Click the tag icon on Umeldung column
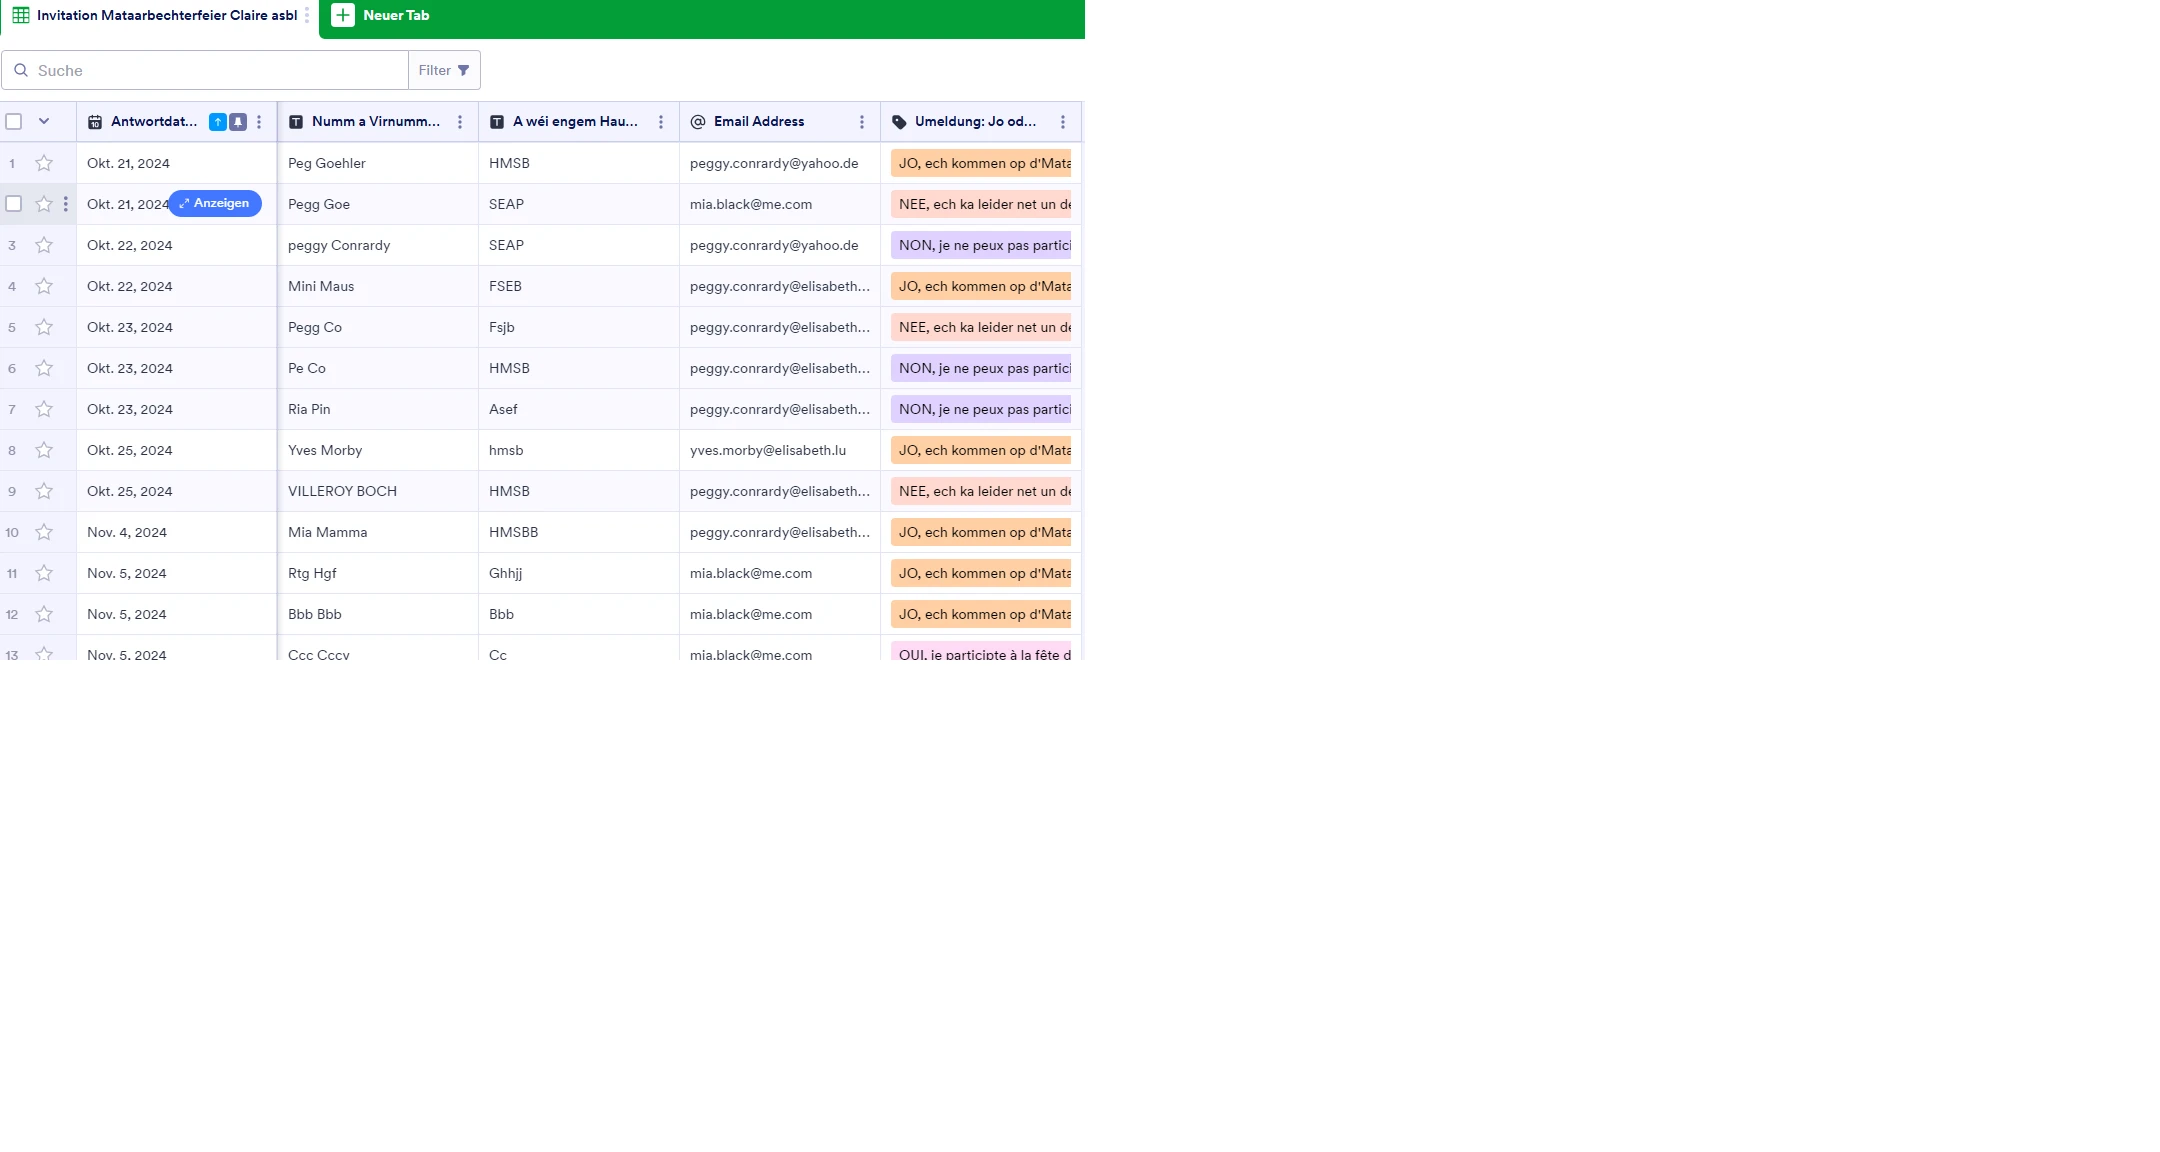 pyautogui.click(x=899, y=121)
